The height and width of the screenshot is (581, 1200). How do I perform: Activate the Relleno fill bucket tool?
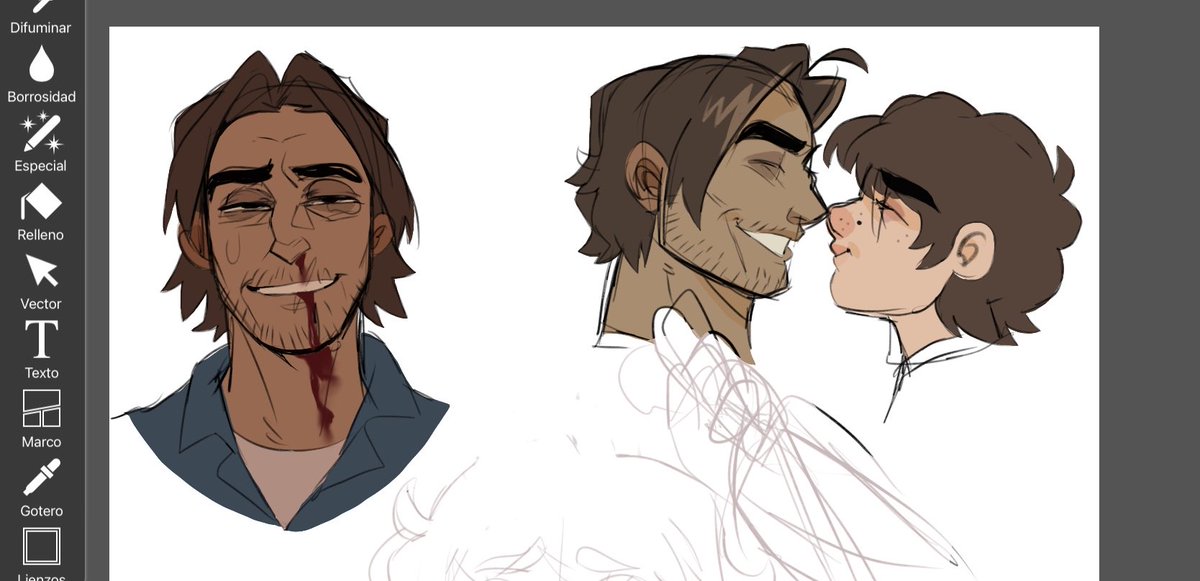click(41, 213)
